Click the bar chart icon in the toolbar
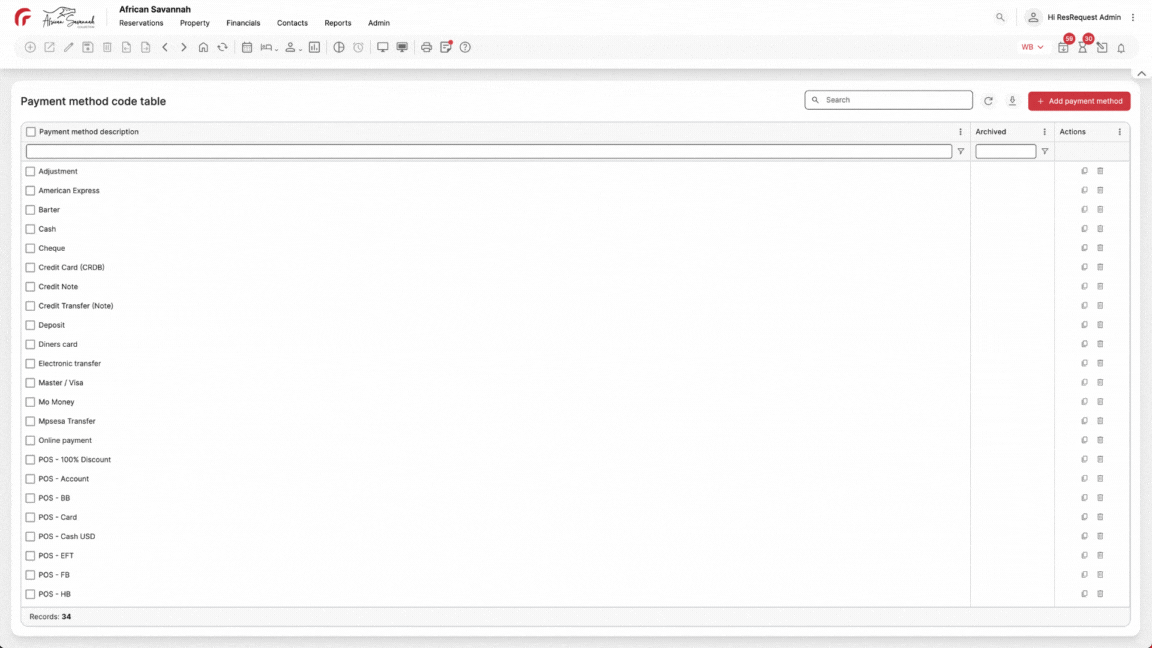The width and height of the screenshot is (1152, 648). point(314,47)
